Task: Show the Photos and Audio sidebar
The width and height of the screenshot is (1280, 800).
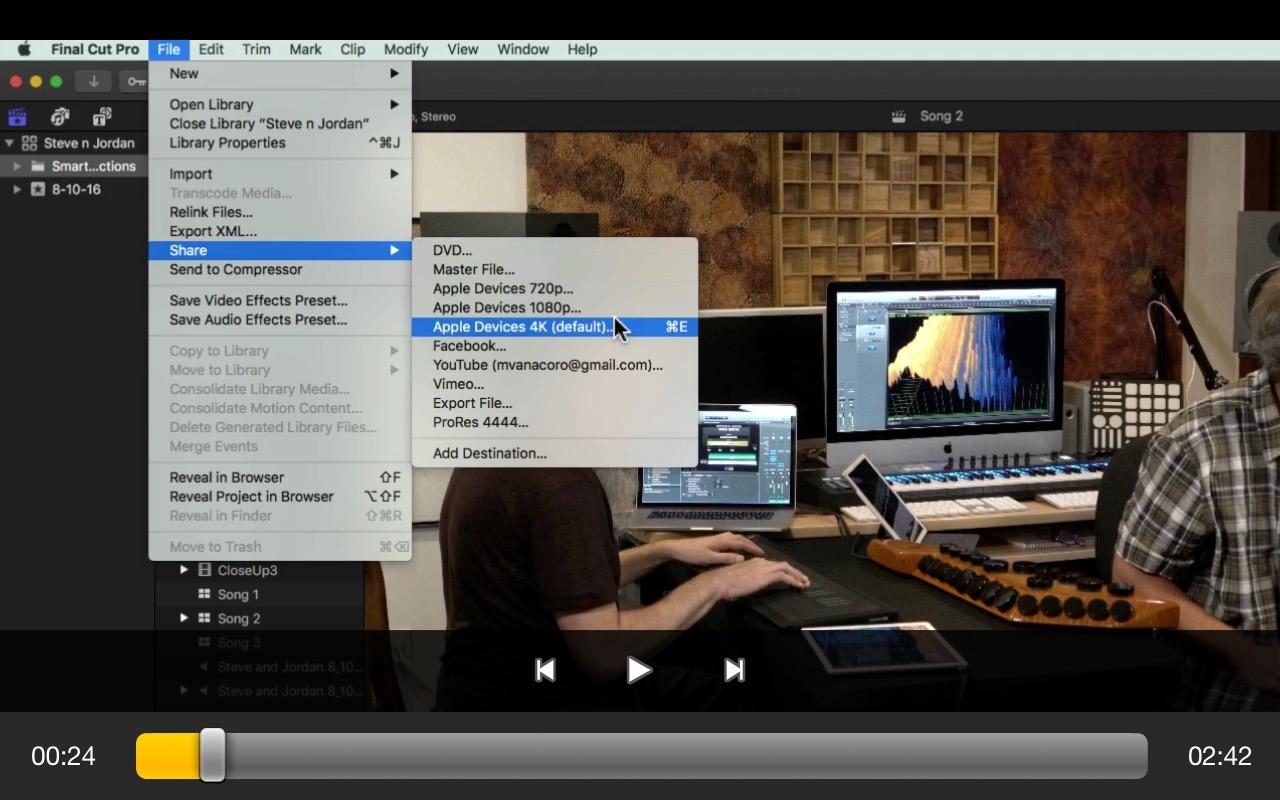Action: point(60,116)
